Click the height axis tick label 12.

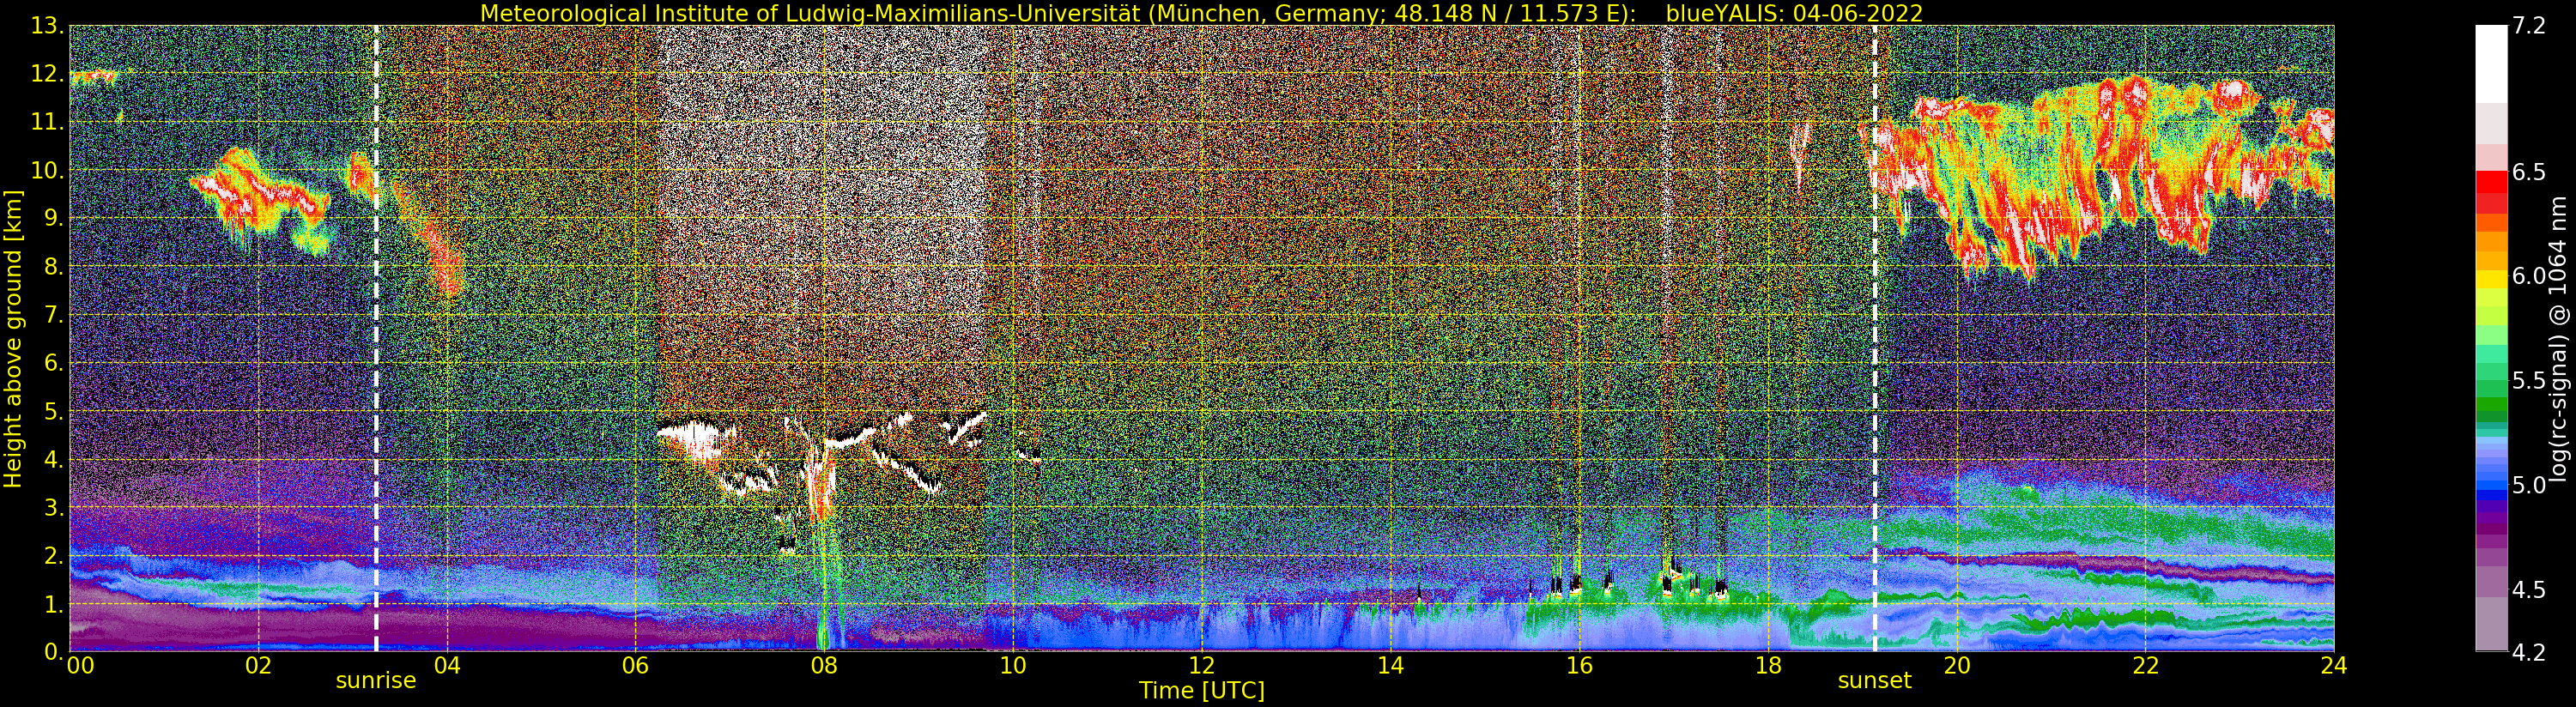(47, 75)
